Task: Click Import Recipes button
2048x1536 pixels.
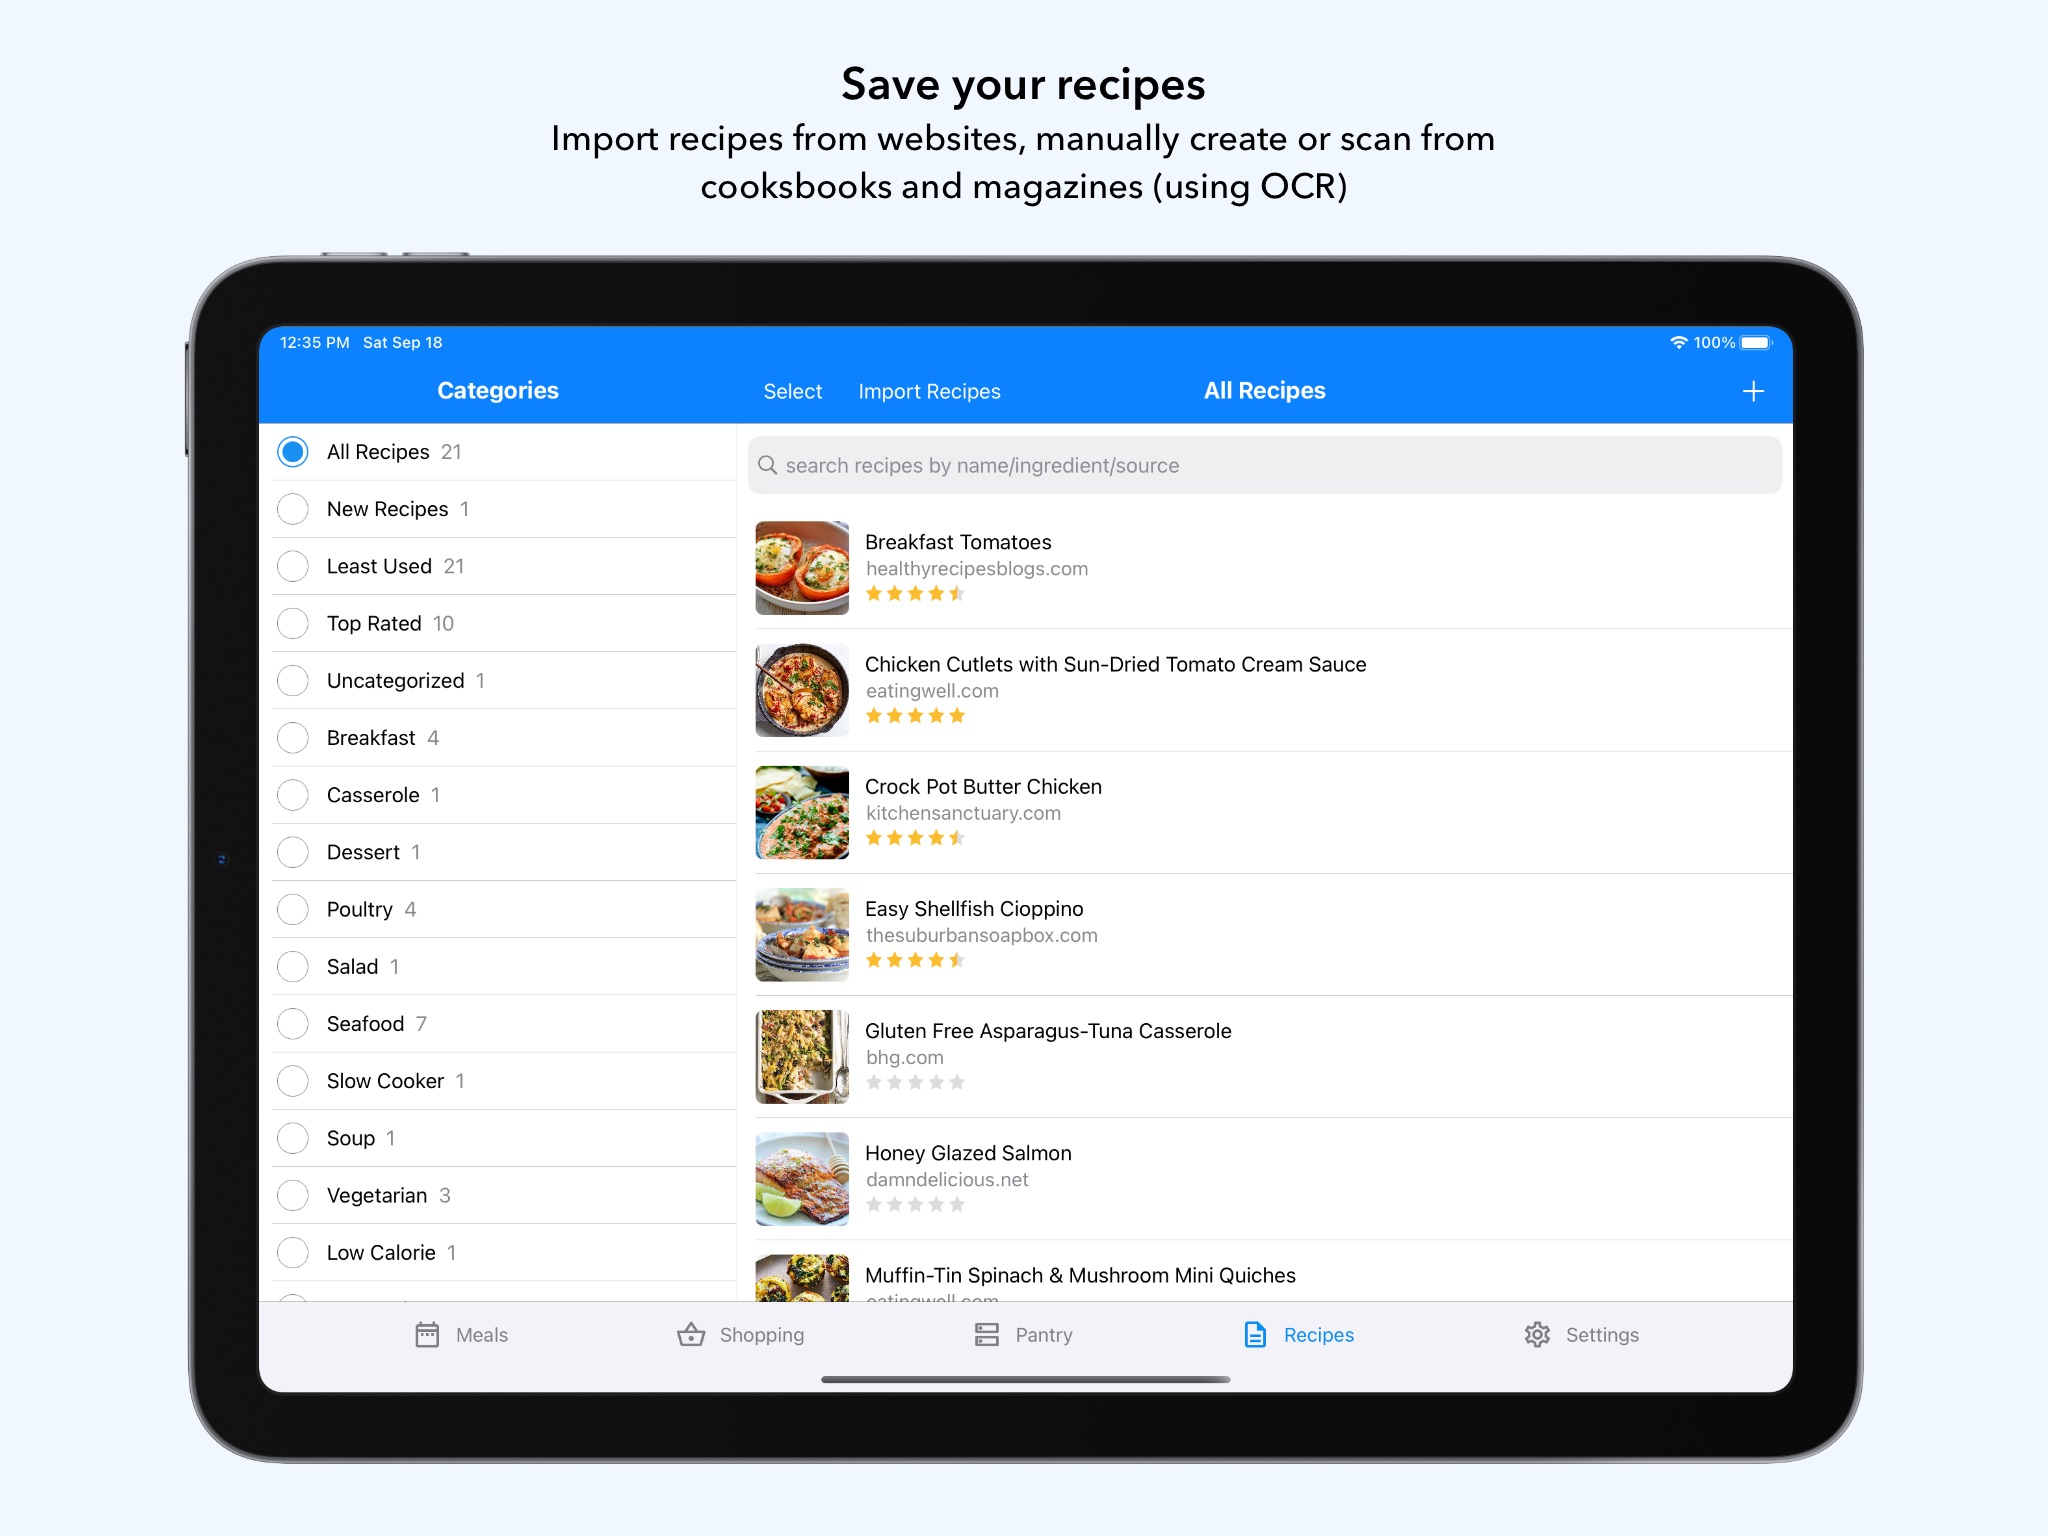Action: [927, 389]
